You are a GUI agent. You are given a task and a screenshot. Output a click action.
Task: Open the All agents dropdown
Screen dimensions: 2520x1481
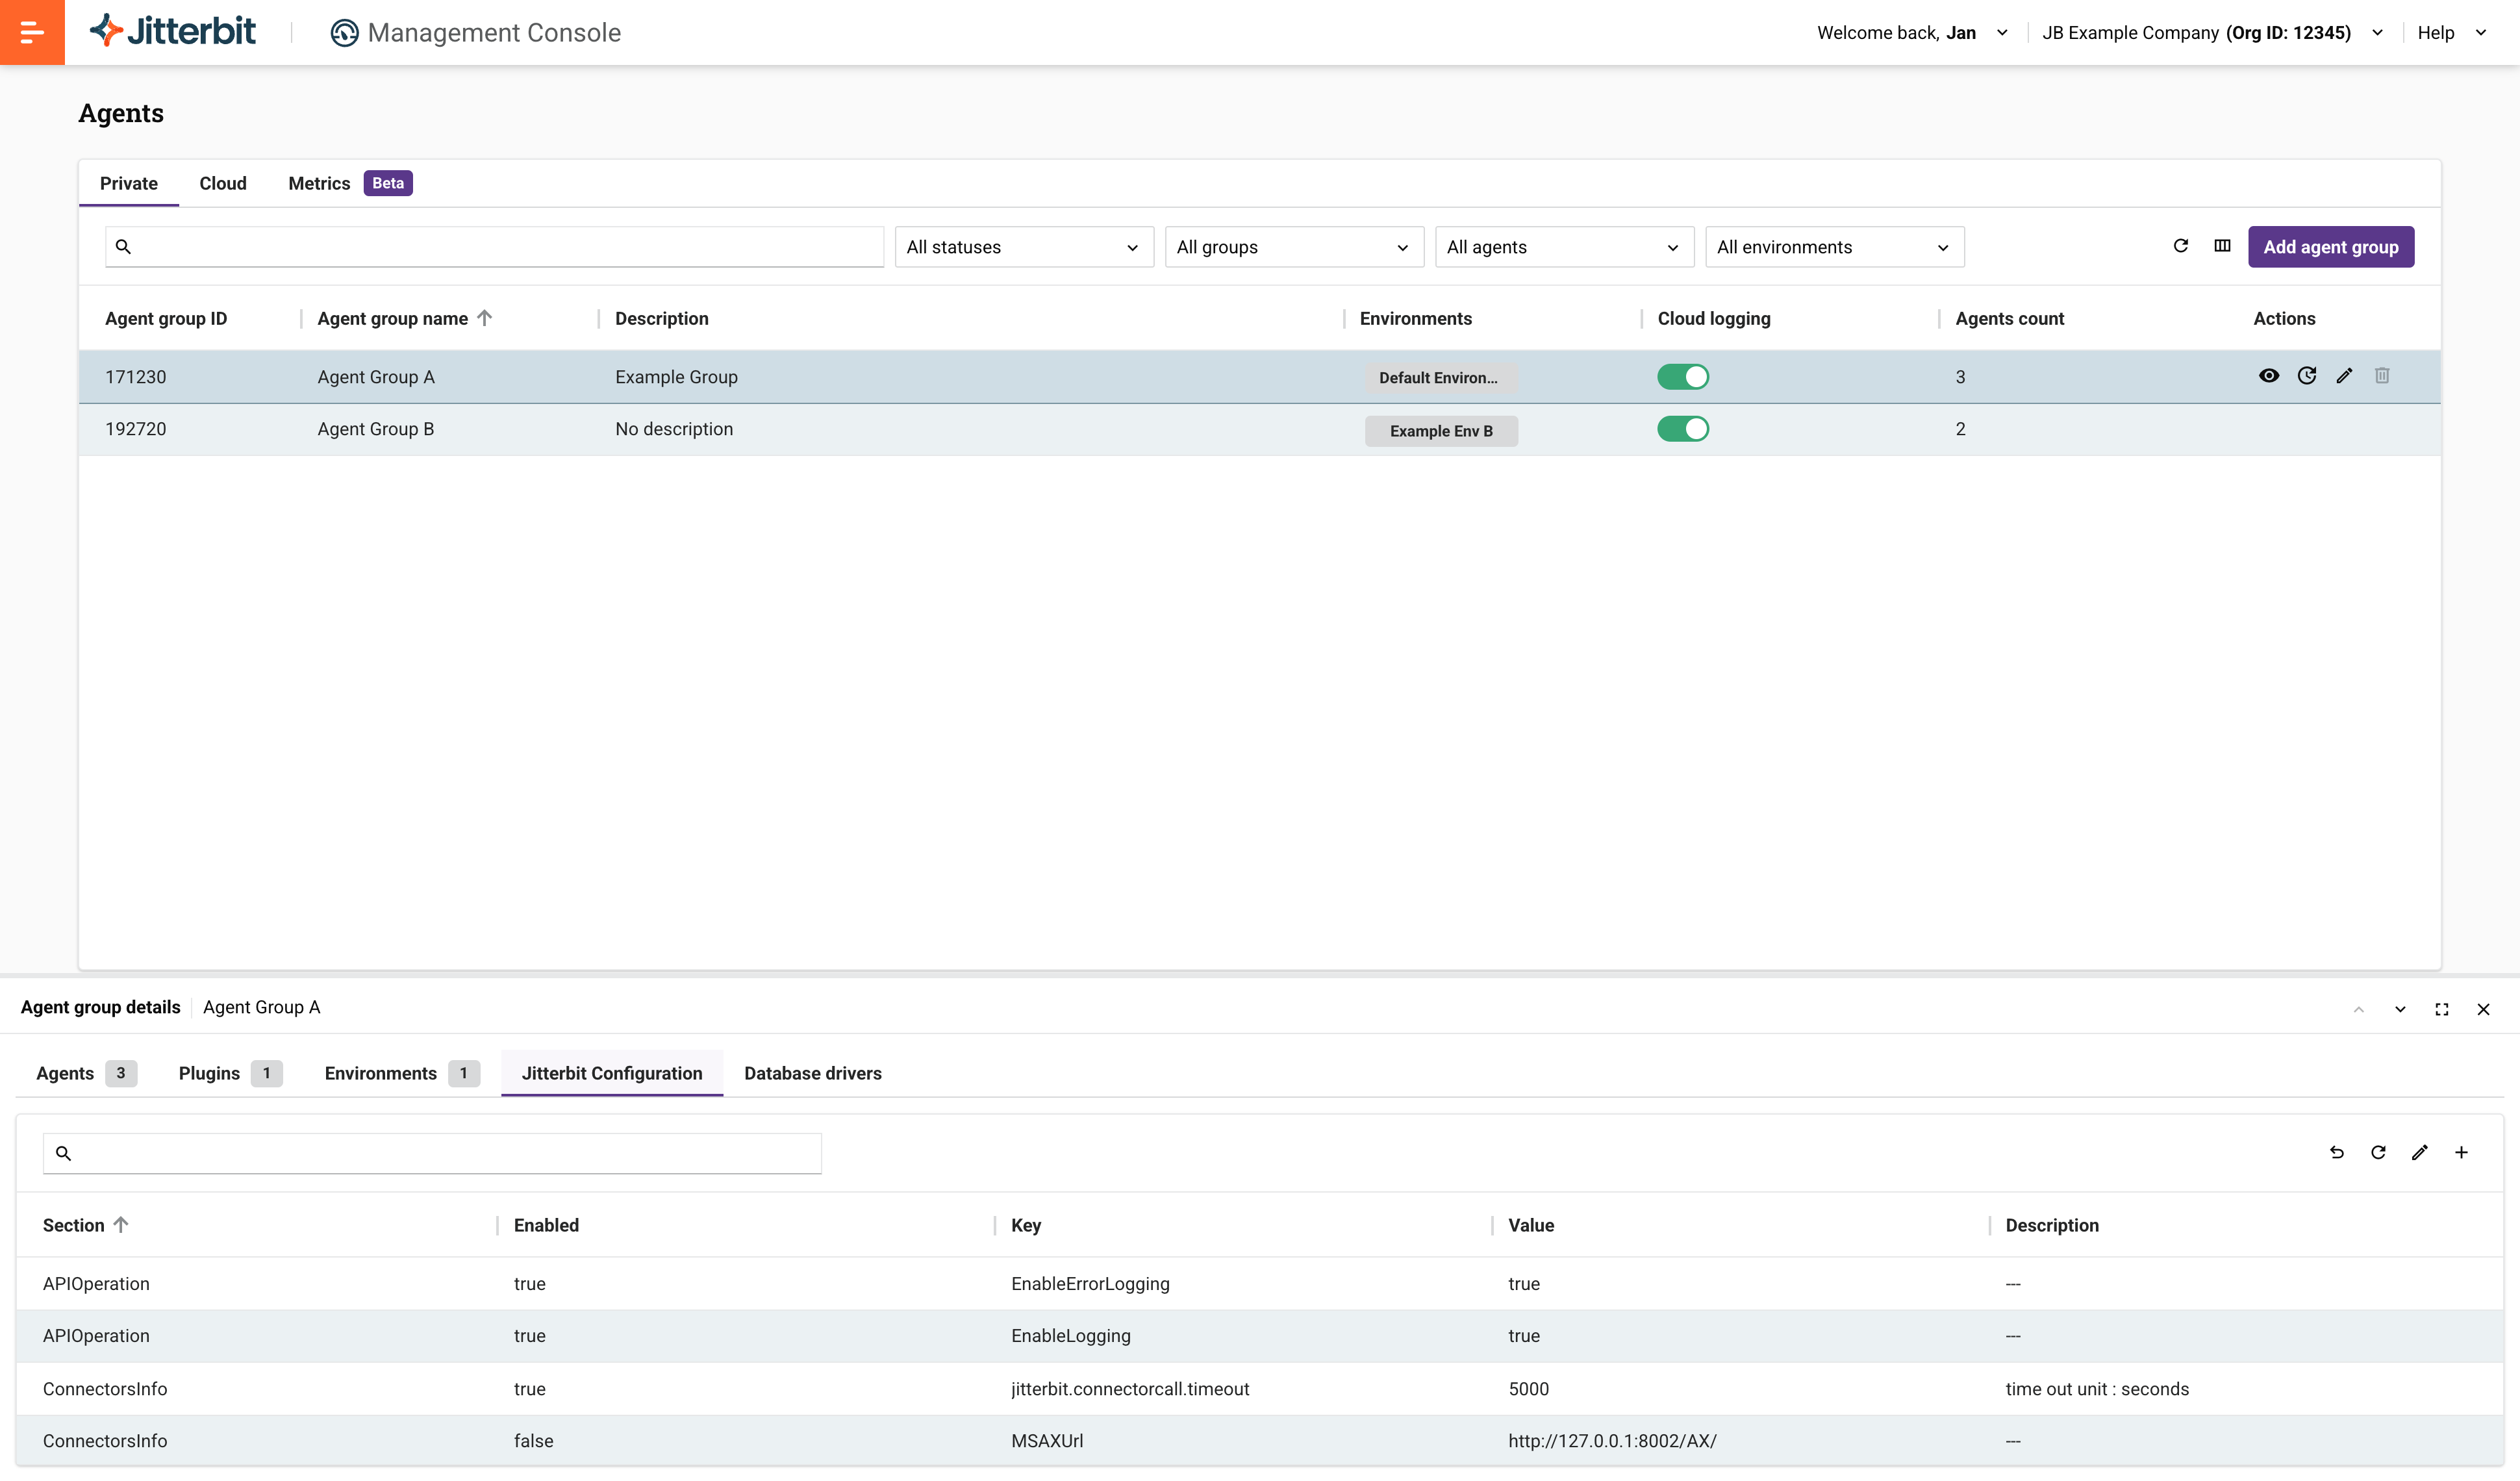[x=1564, y=247]
